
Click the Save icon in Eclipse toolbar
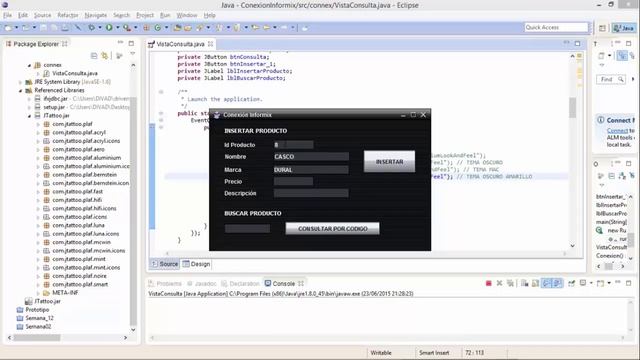tap(43, 28)
